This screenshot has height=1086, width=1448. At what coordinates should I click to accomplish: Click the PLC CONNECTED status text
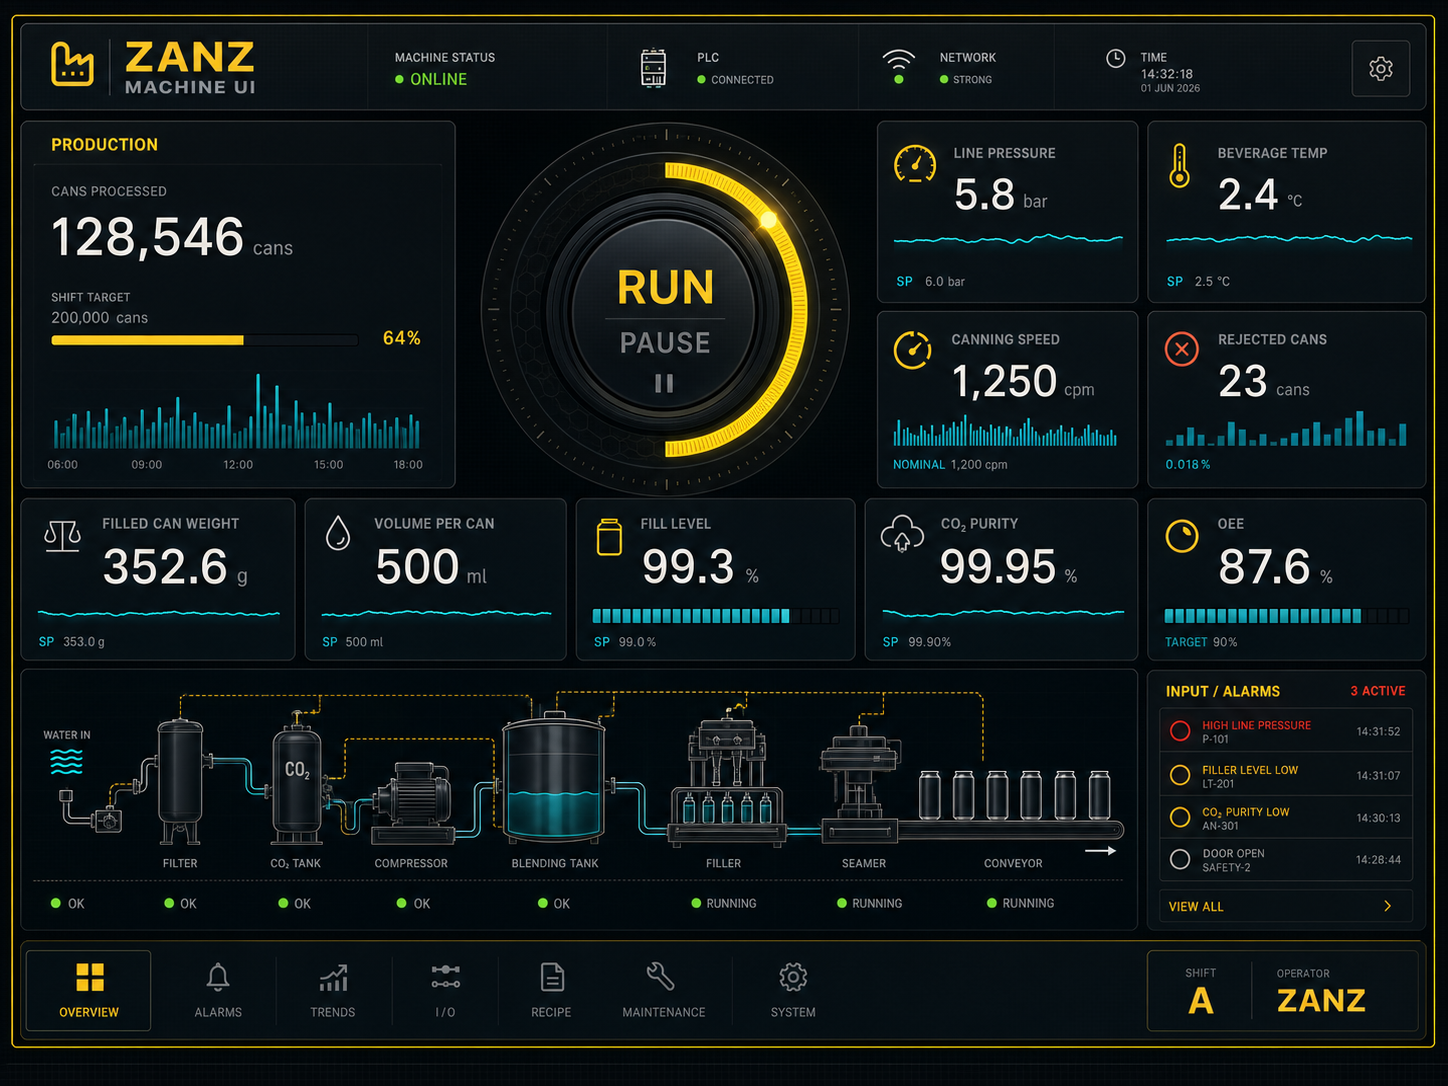pos(742,80)
